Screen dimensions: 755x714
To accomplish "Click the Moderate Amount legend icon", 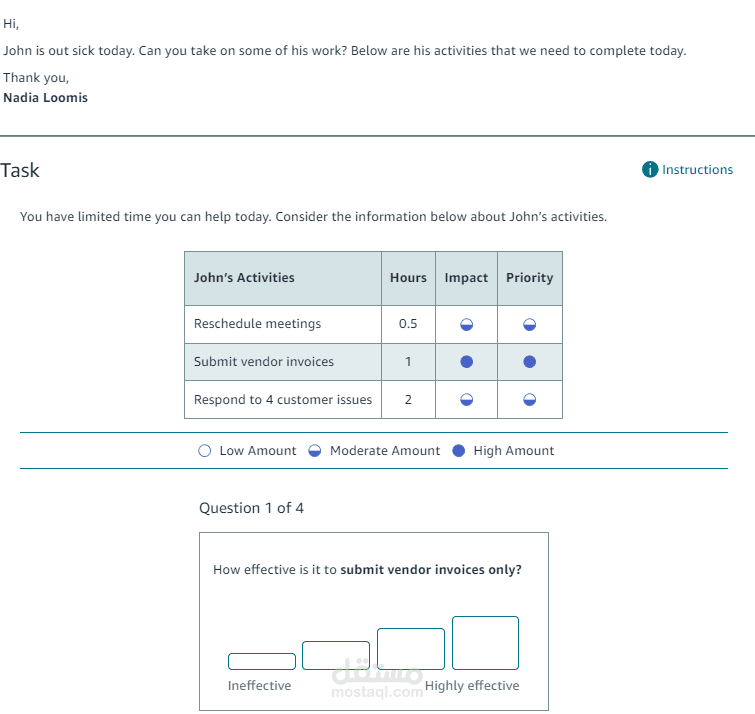I will point(314,451).
